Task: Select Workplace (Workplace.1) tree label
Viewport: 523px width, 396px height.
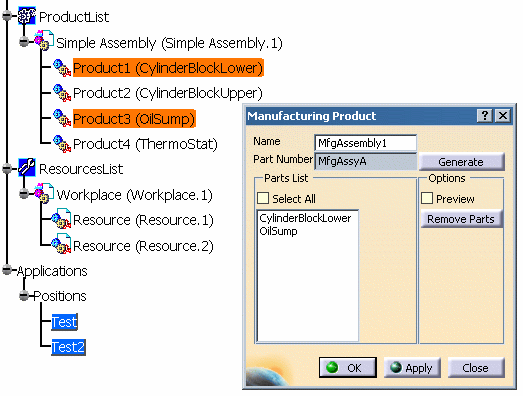Action: tap(134, 195)
